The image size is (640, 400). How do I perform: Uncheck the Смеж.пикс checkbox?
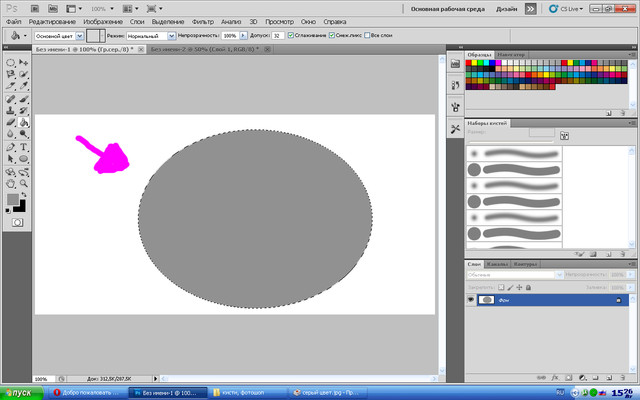coord(332,35)
